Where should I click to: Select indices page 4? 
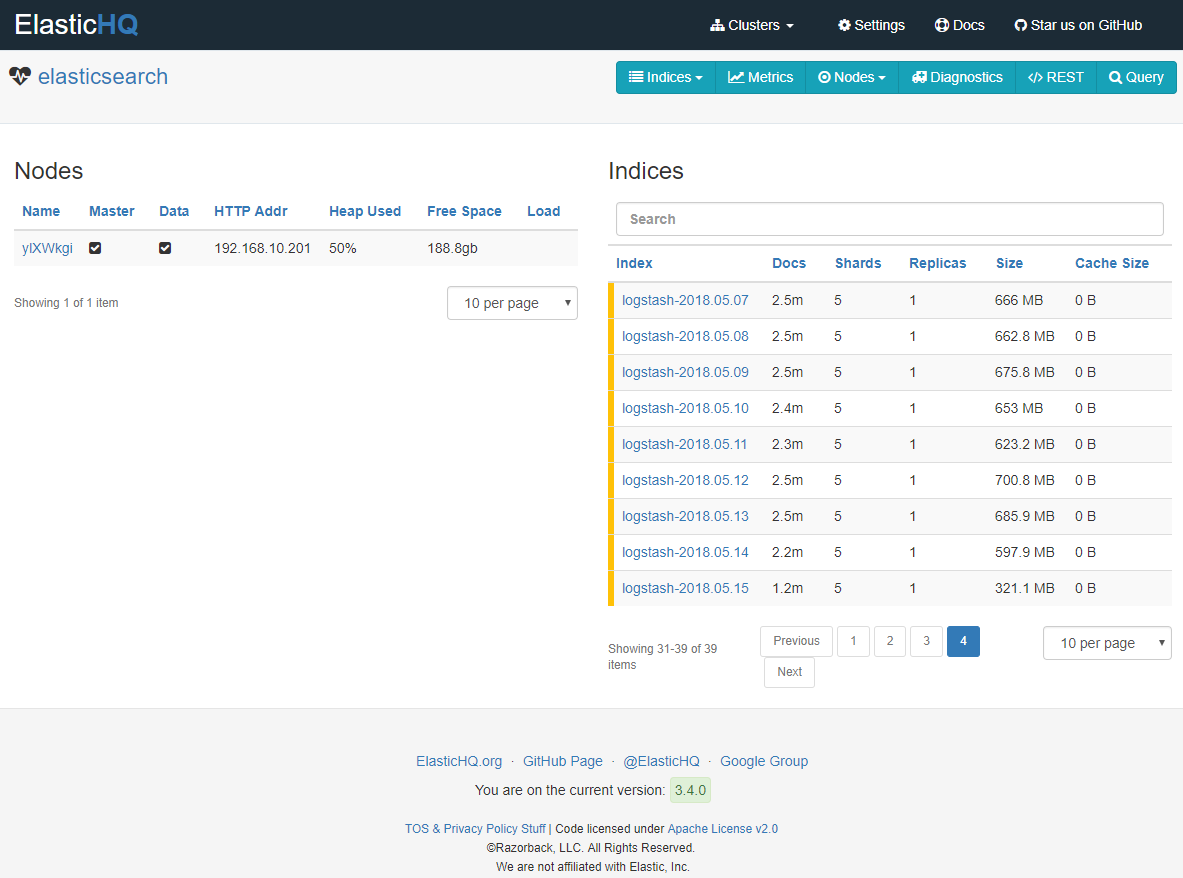[963, 641]
